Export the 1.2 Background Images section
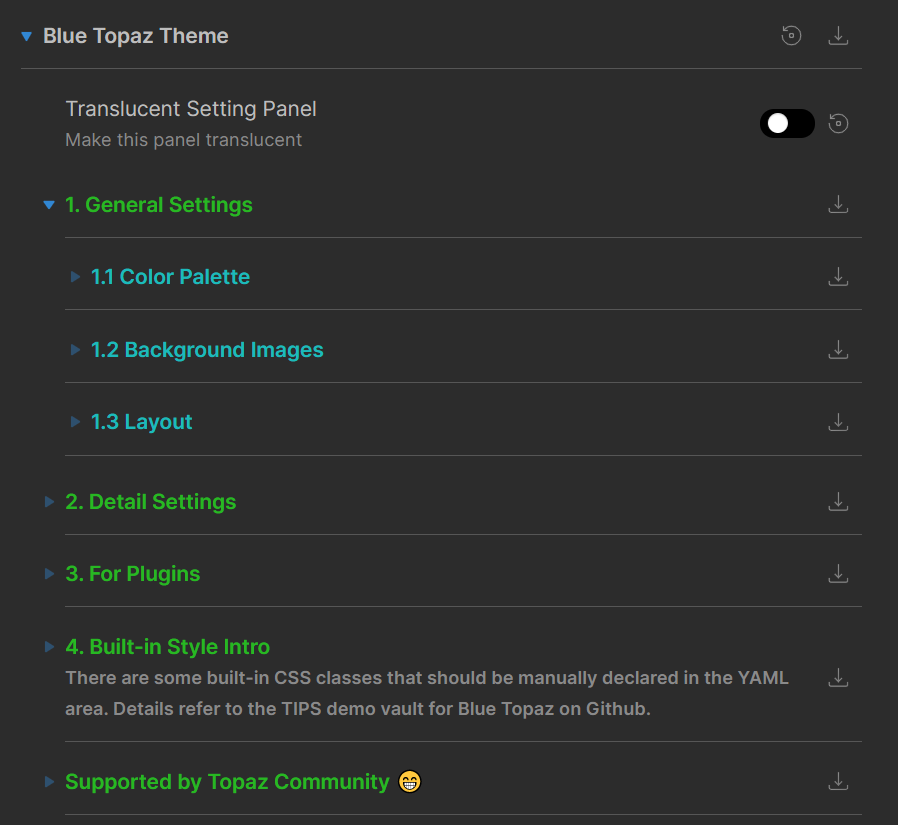 tap(838, 349)
